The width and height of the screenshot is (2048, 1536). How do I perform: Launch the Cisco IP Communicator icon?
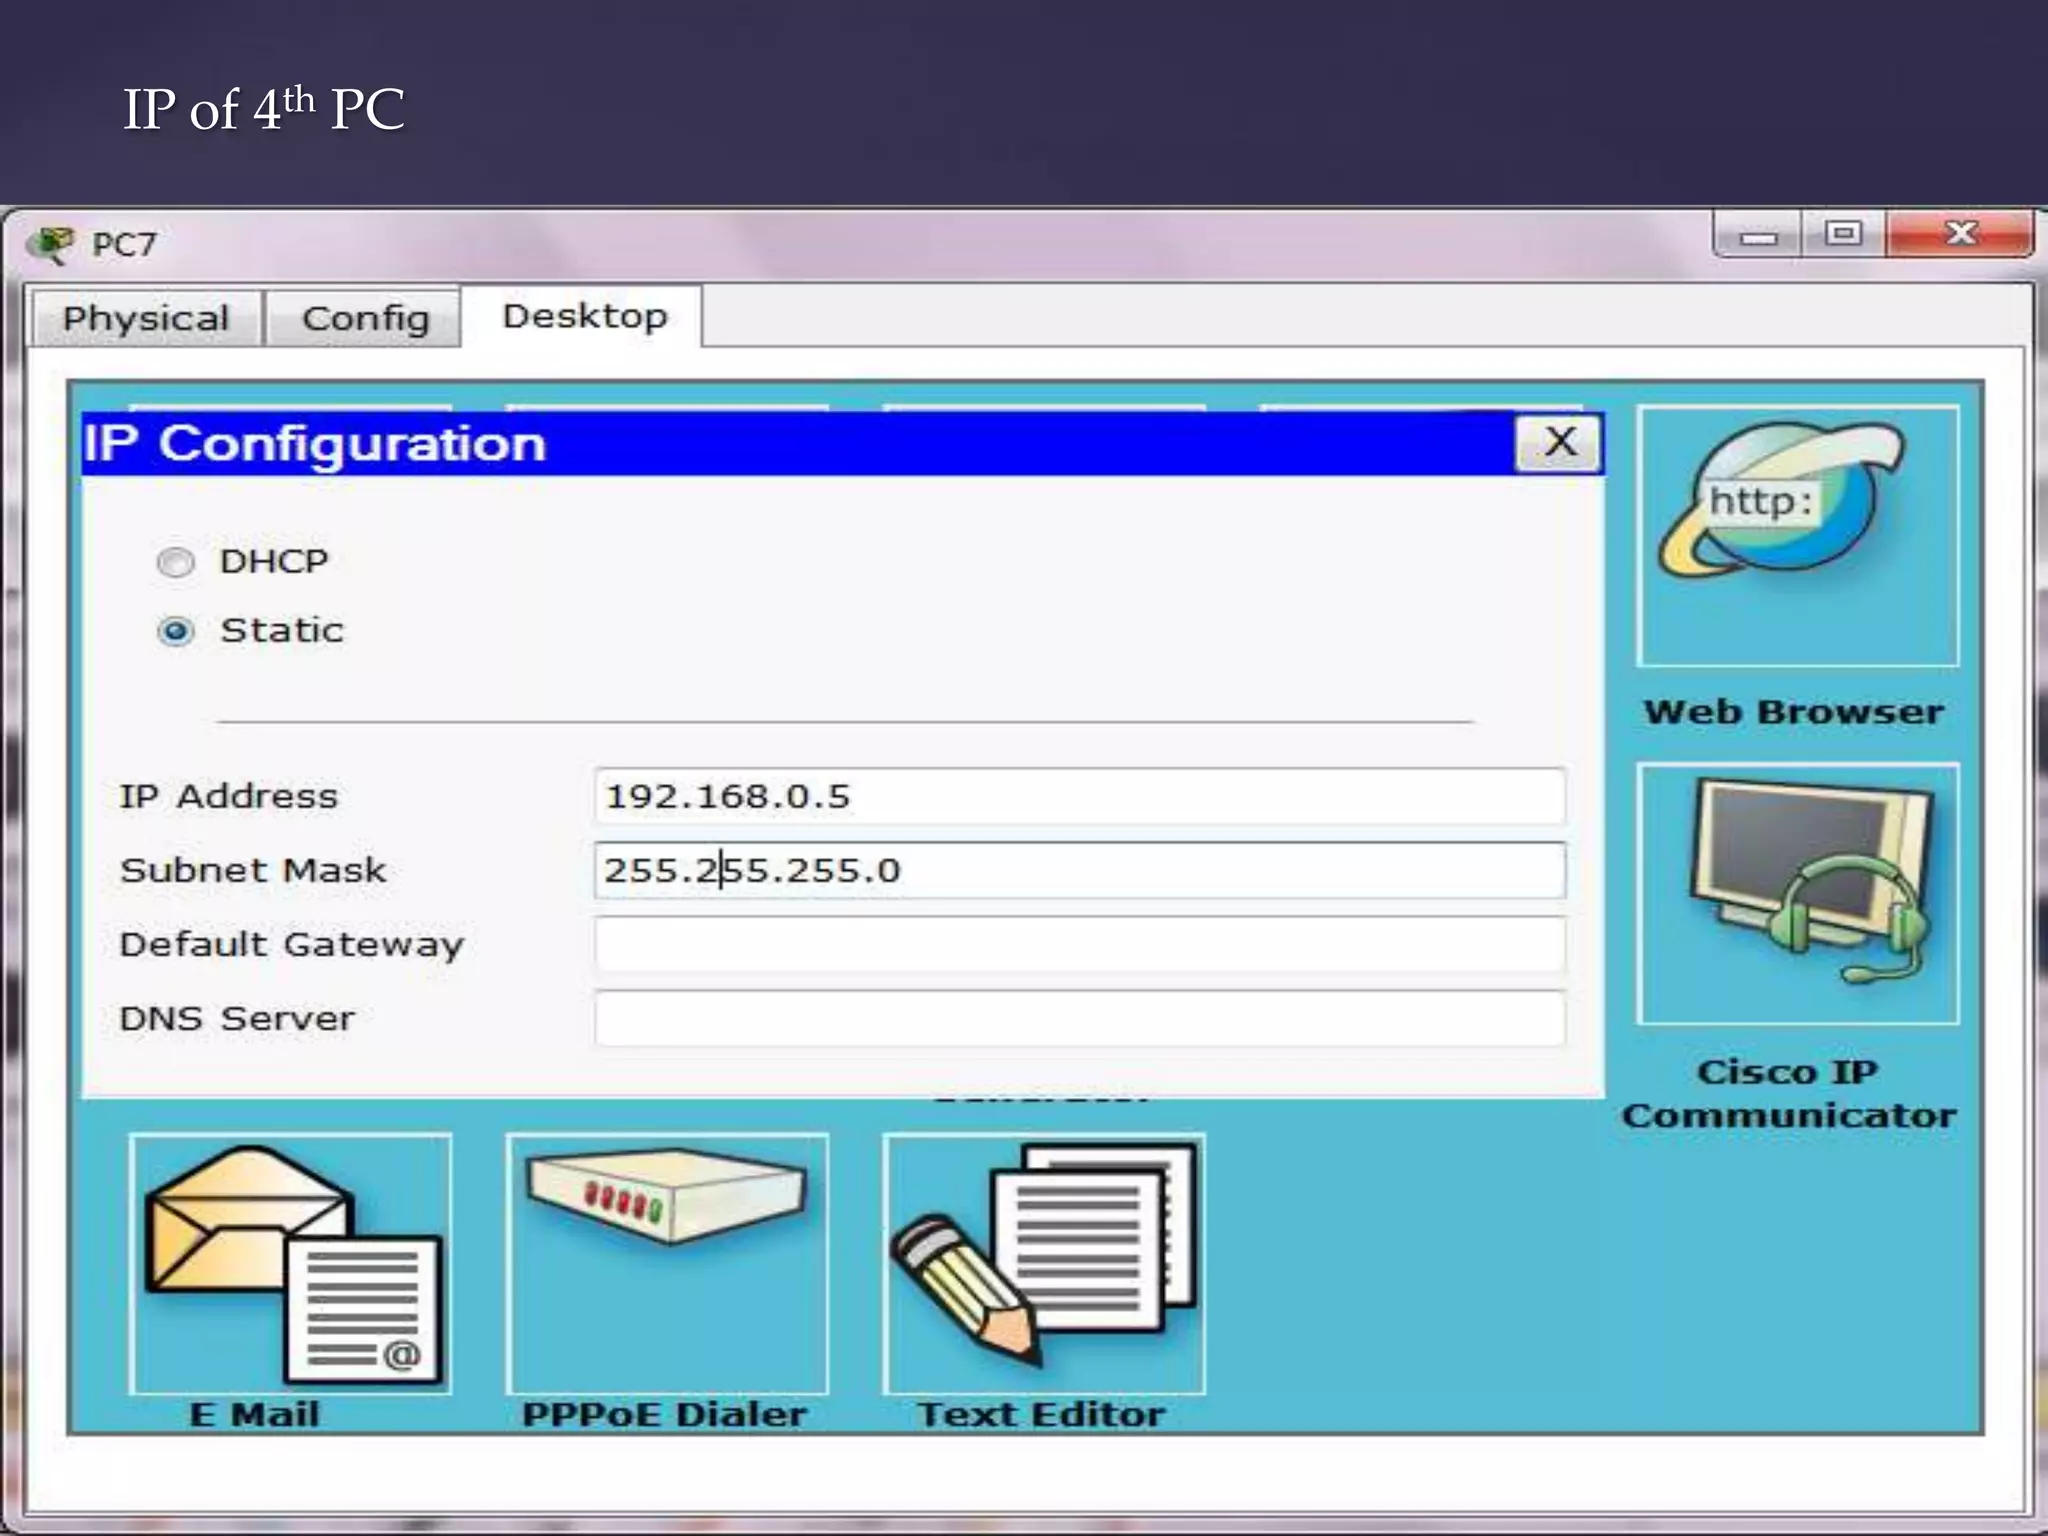[1797, 893]
